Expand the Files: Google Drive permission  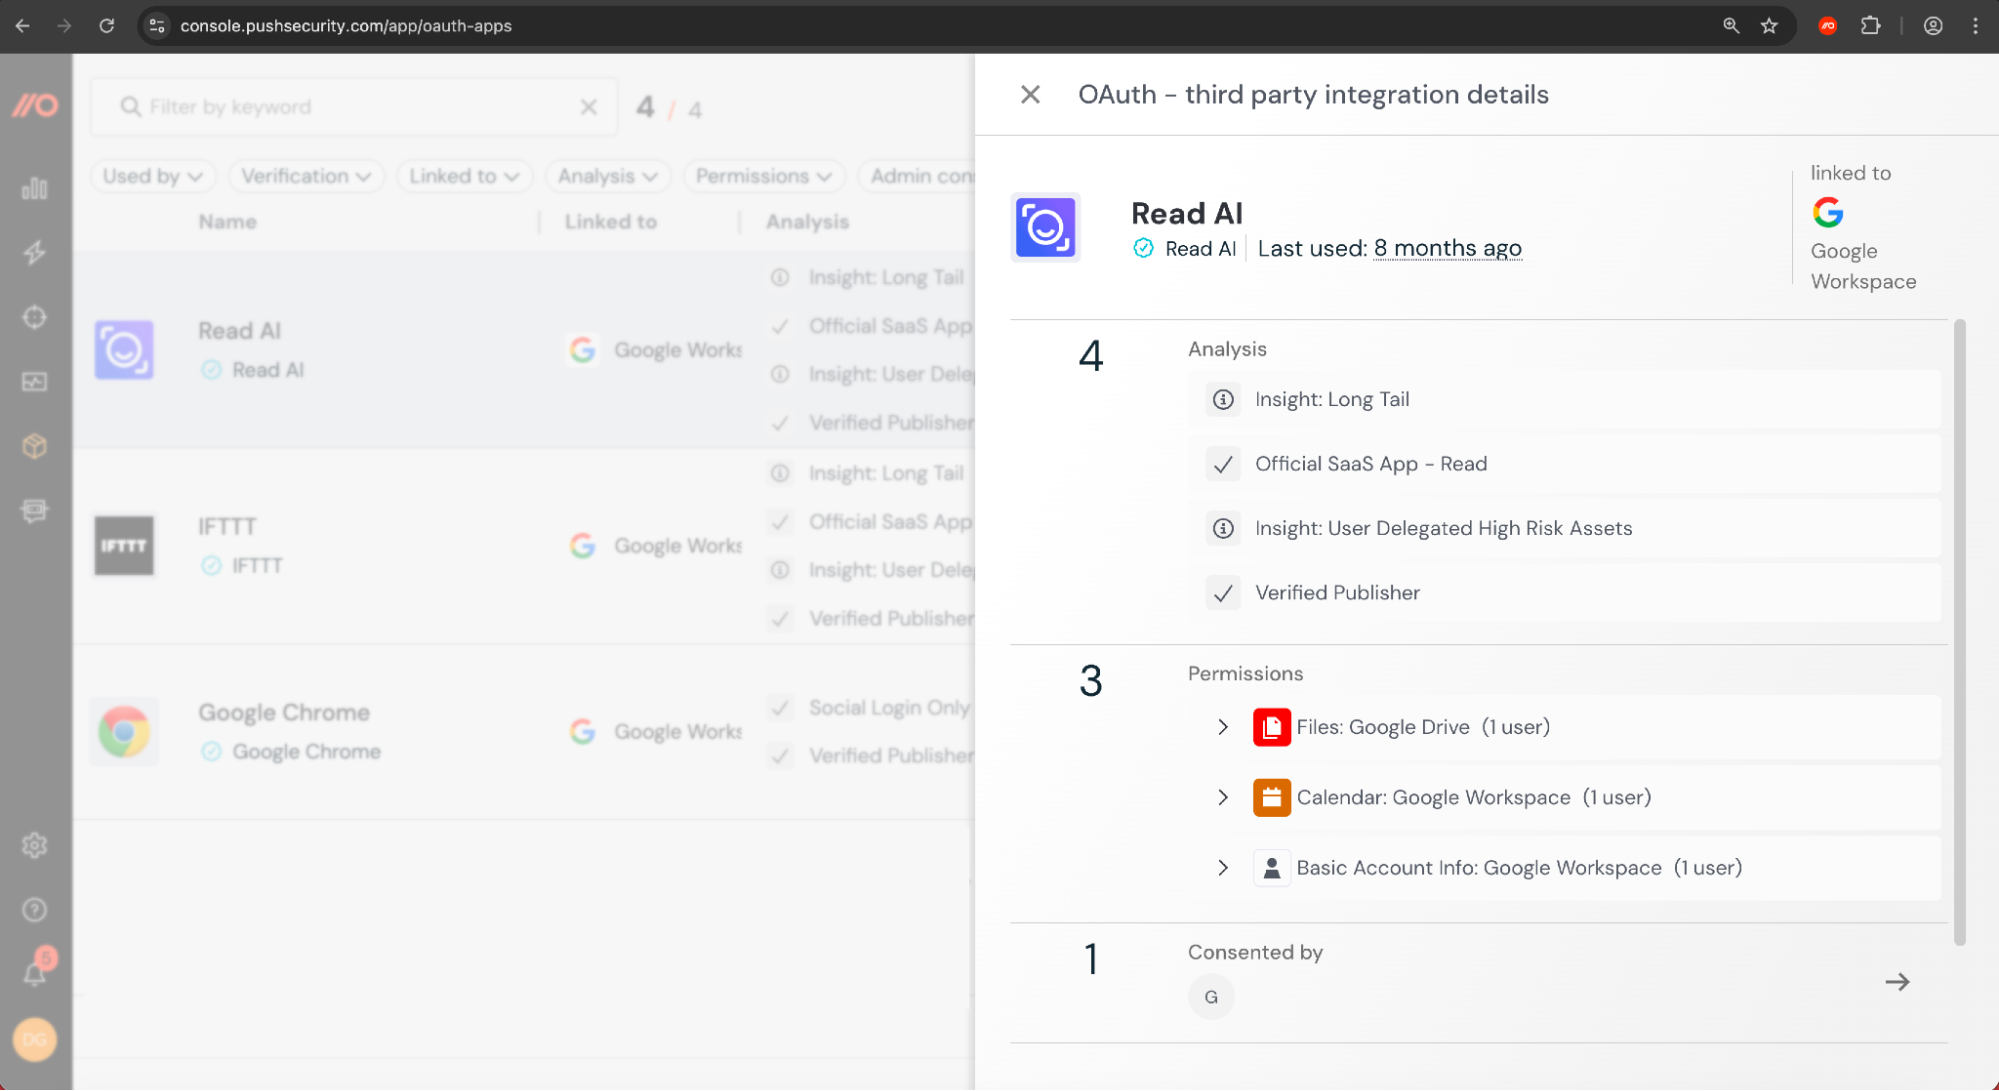coord(1222,727)
